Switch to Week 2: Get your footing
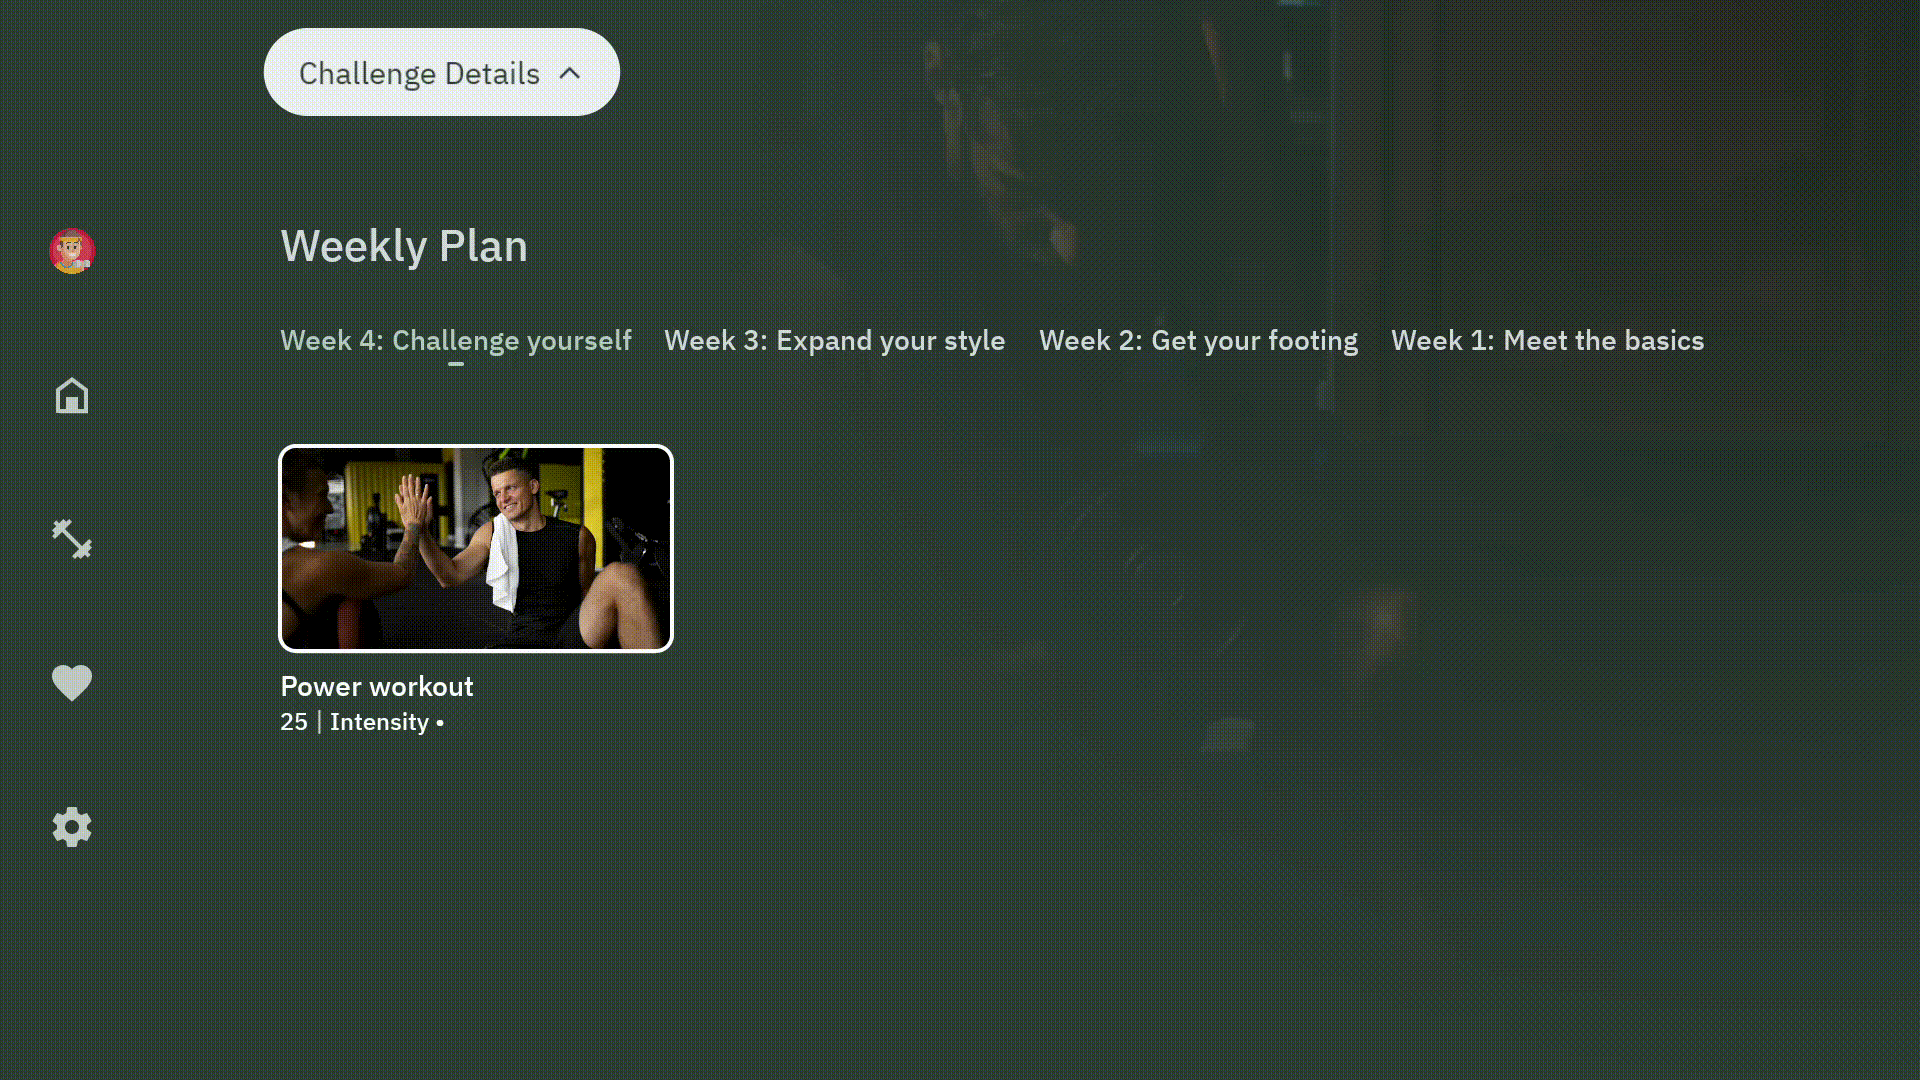This screenshot has height=1080, width=1920. coord(1198,341)
